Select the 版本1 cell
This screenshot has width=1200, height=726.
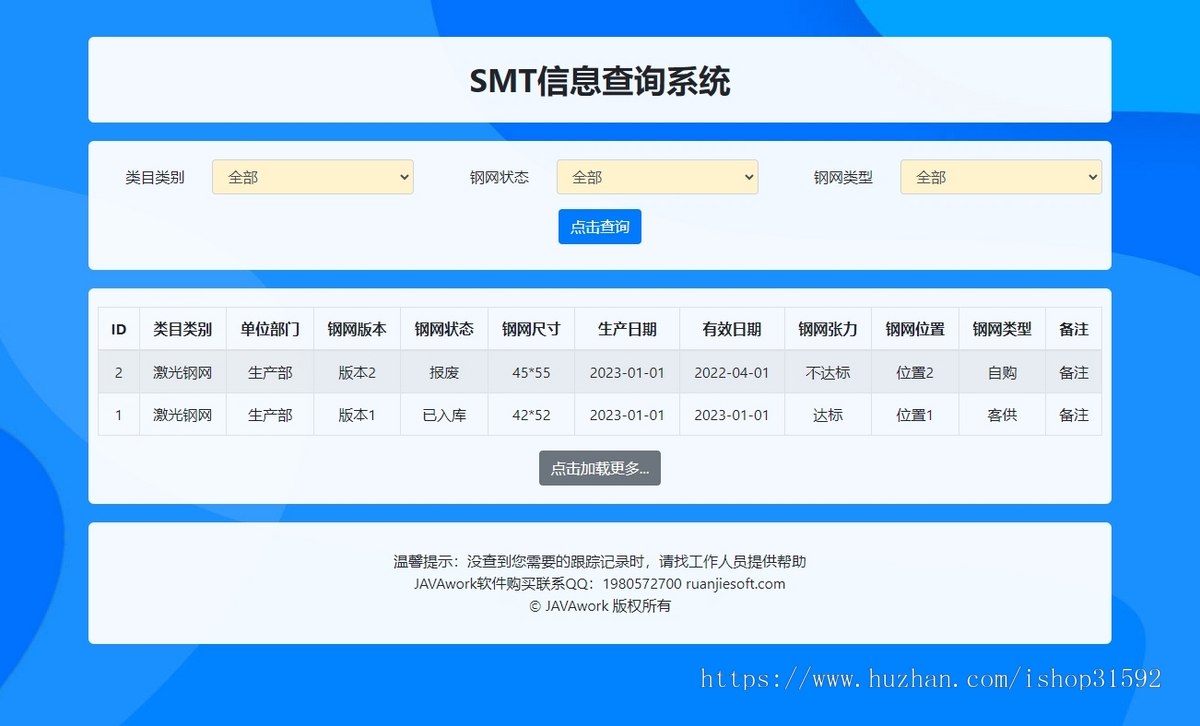(x=357, y=414)
